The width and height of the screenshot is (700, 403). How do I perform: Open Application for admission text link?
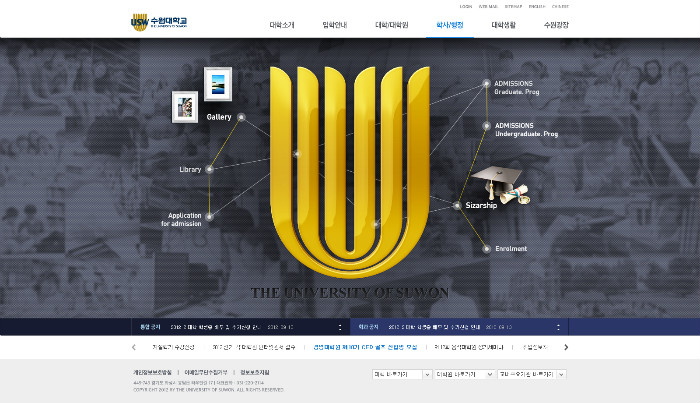[181, 220]
